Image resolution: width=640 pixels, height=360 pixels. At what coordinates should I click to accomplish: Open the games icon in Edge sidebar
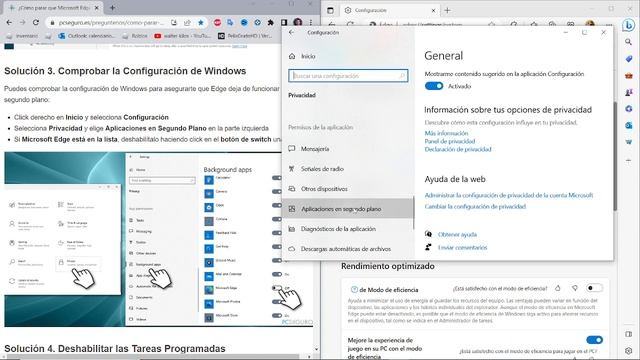(x=629, y=92)
